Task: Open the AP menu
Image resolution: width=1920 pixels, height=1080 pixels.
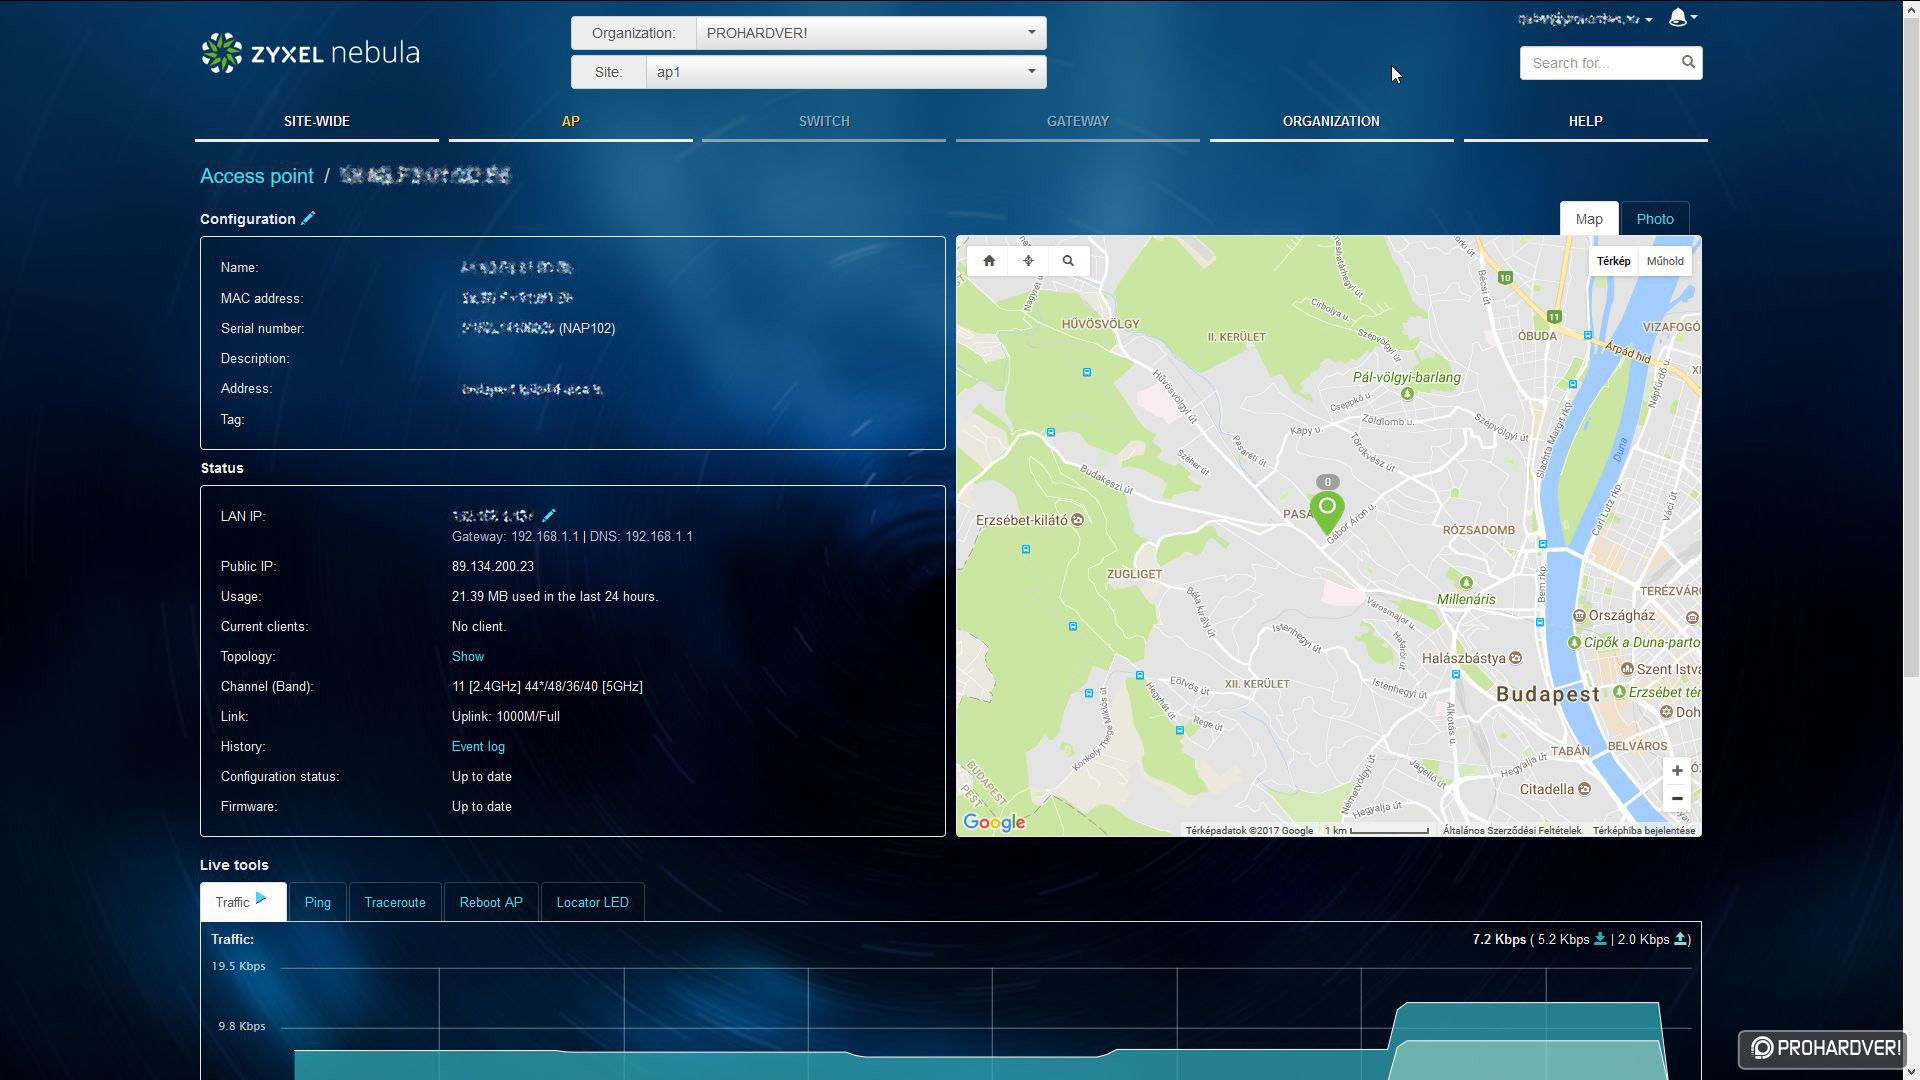Action: pyautogui.click(x=571, y=121)
